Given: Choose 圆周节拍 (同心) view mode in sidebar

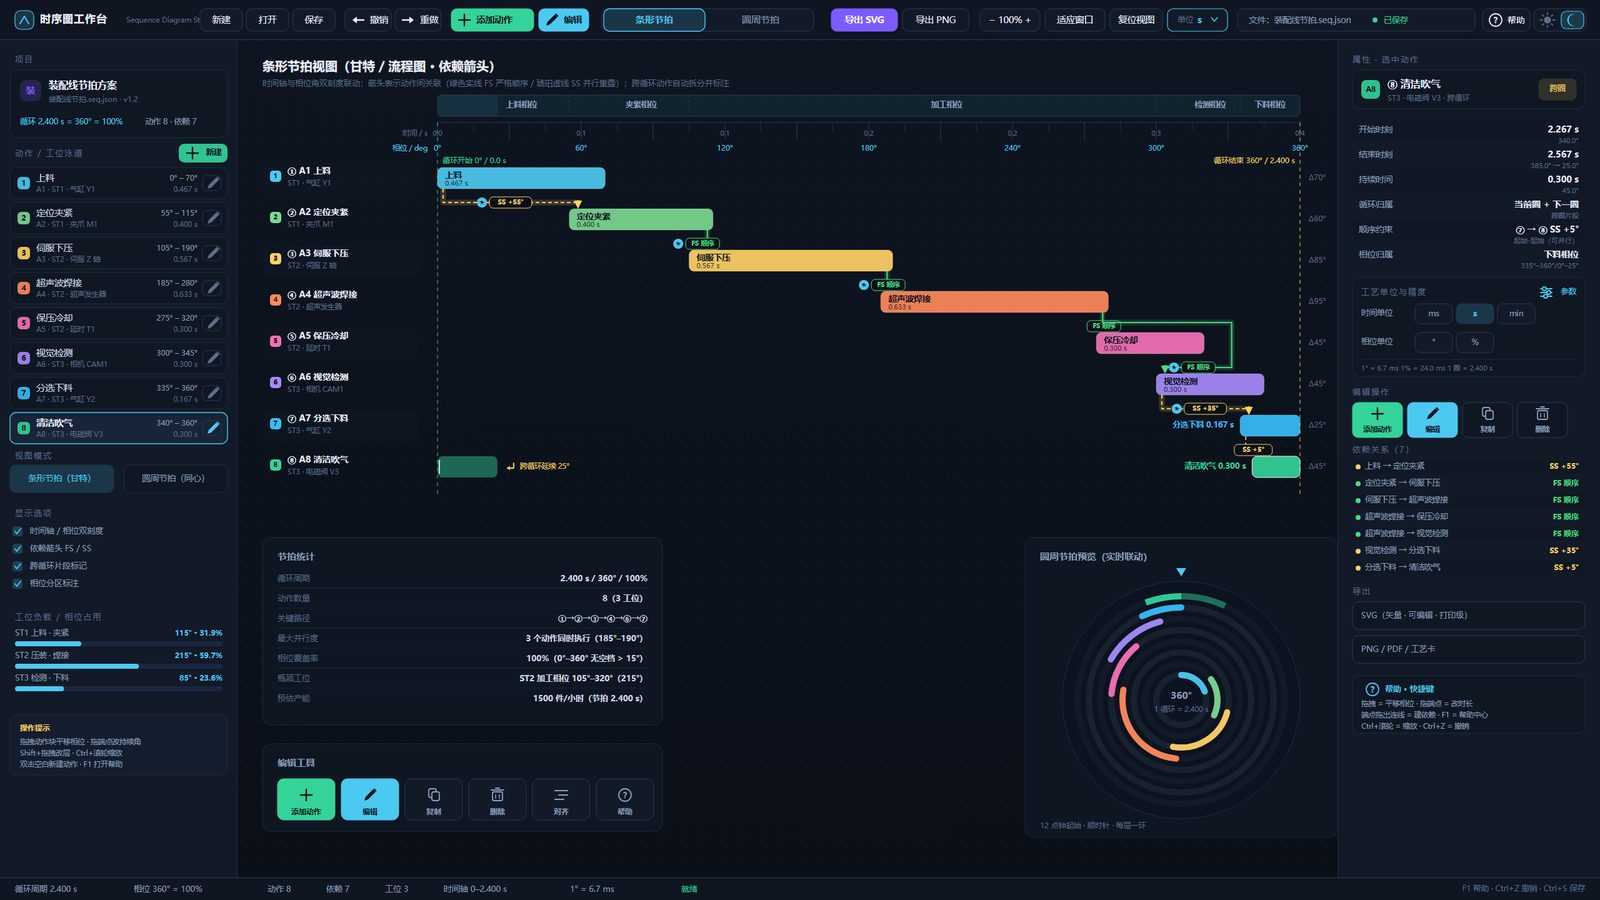Looking at the screenshot, I should [173, 479].
